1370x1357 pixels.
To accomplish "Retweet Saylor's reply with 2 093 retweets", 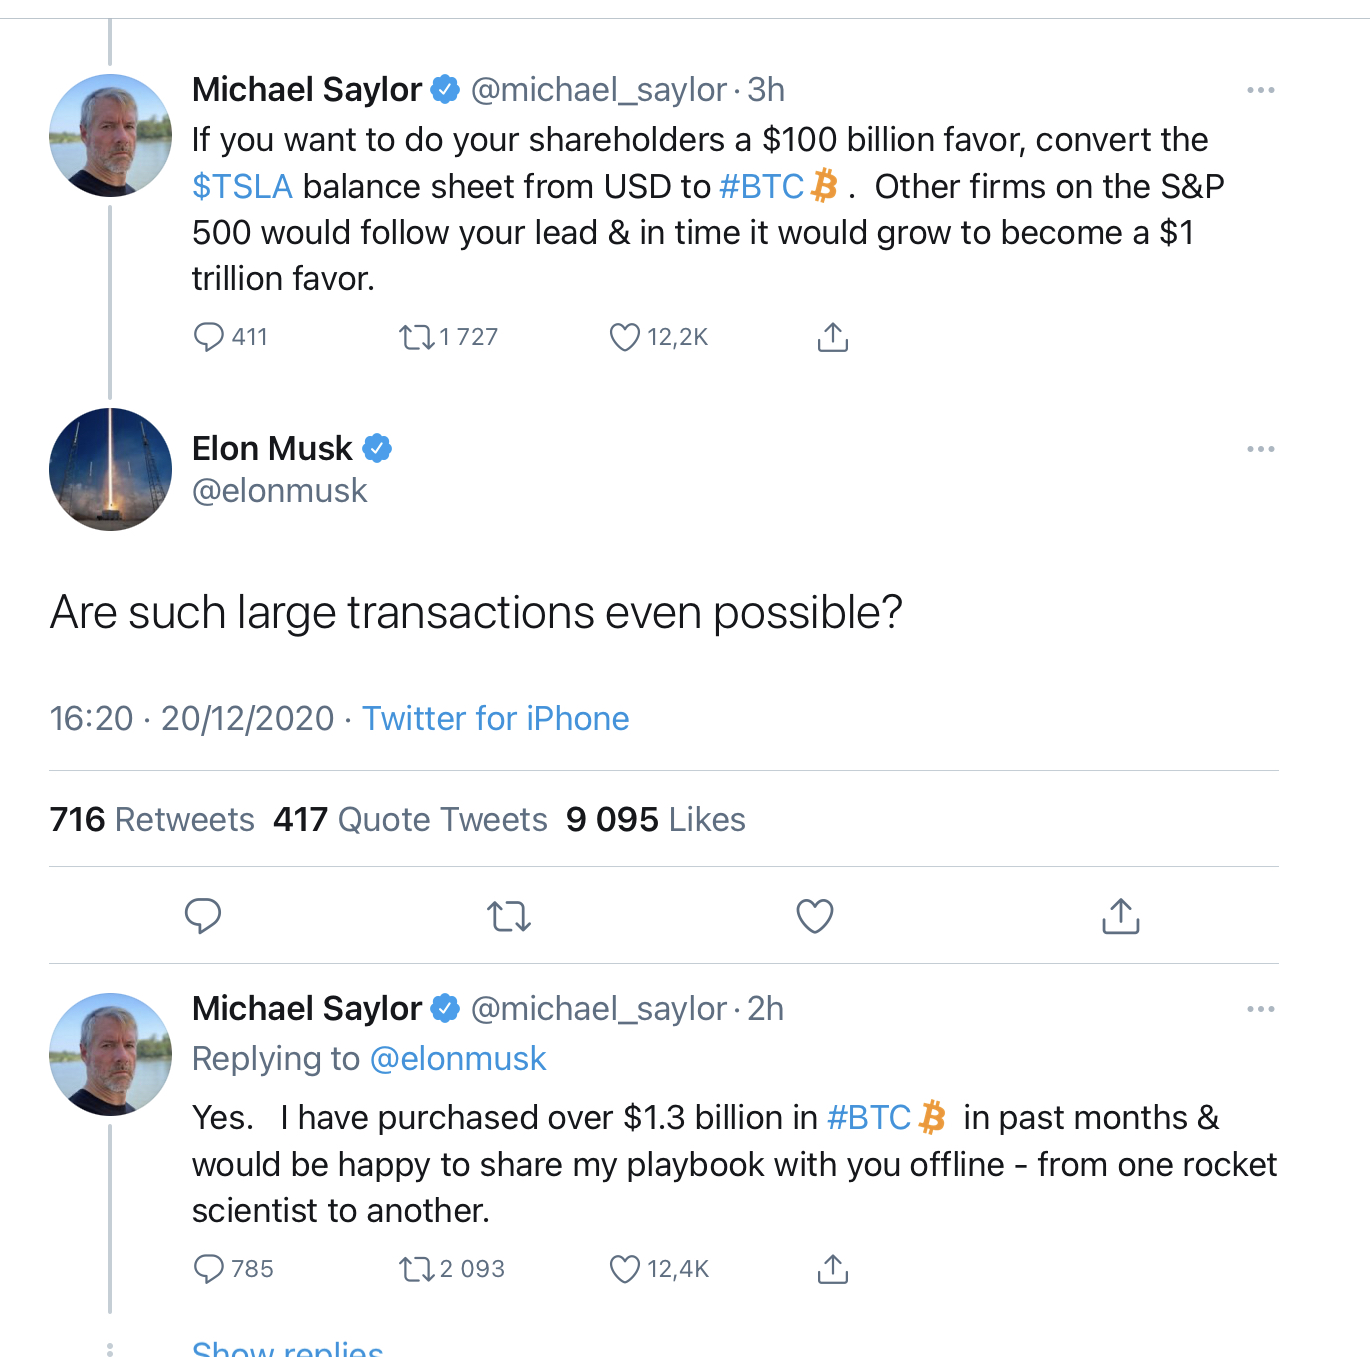I will 416,1269.
